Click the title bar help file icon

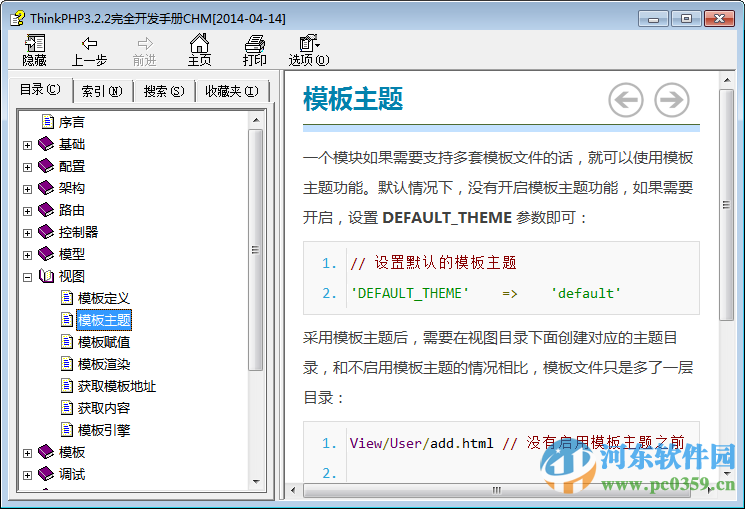(18, 19)
